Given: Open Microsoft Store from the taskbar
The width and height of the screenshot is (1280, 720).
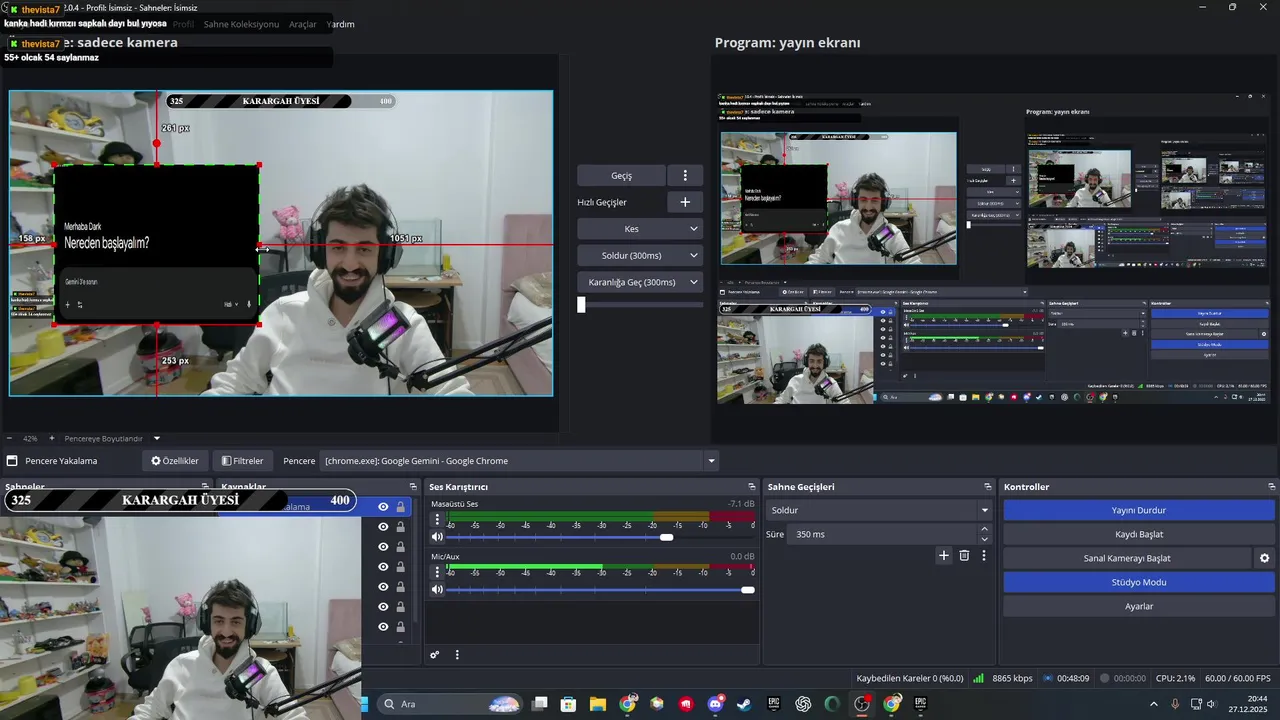Looking at the screenshot, I should [x=568, y=704].
